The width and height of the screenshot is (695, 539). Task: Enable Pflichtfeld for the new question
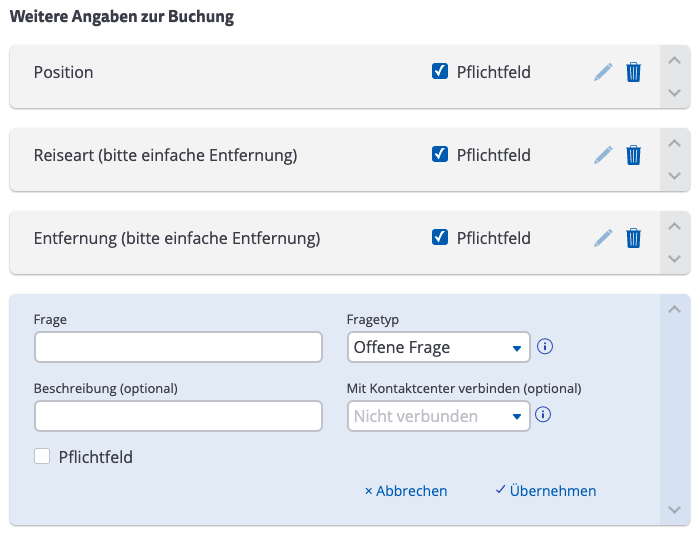42,457
